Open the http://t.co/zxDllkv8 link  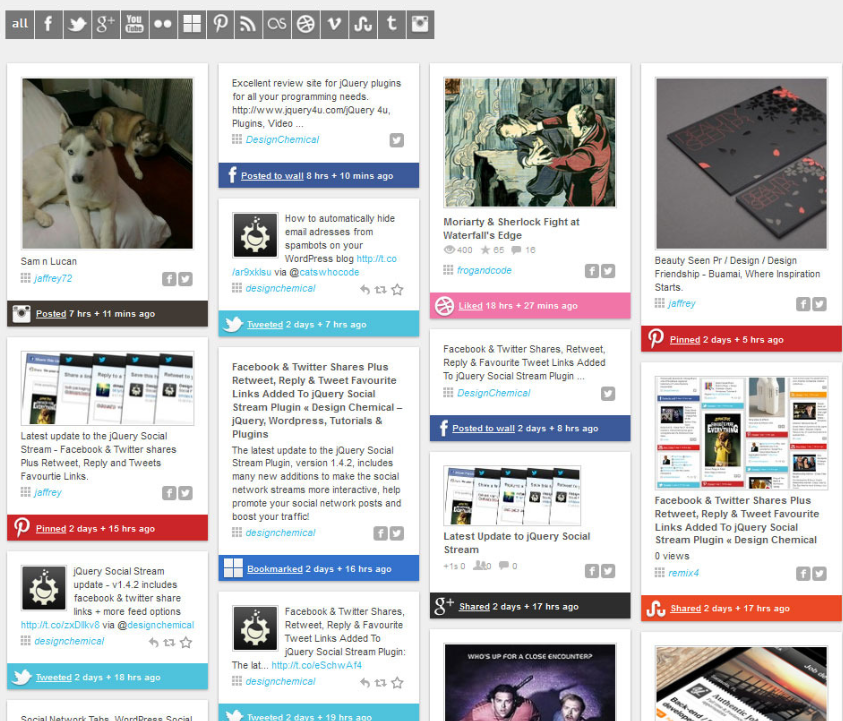pos(60,625)
